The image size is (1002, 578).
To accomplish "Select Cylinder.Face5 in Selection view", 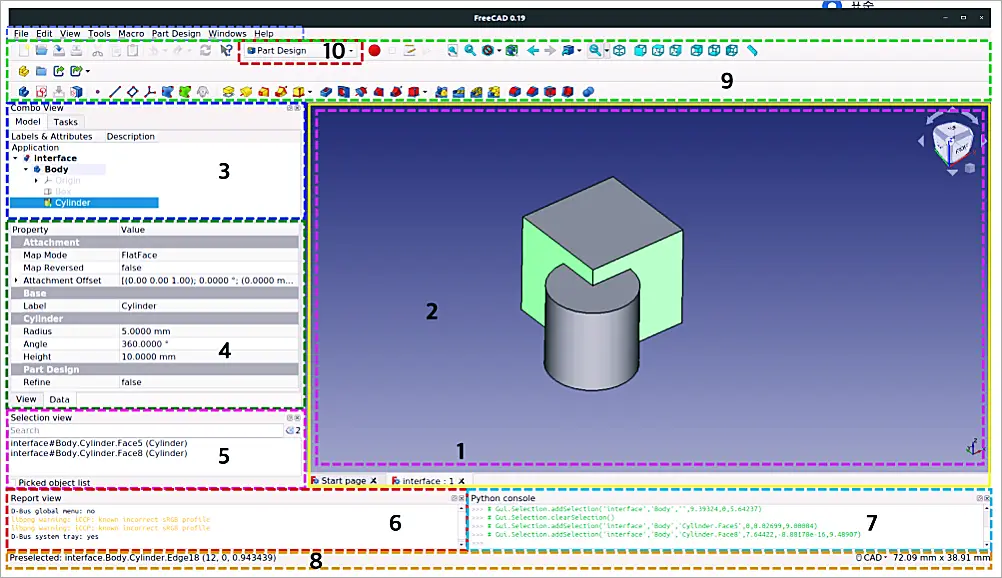I will (99, 443).
